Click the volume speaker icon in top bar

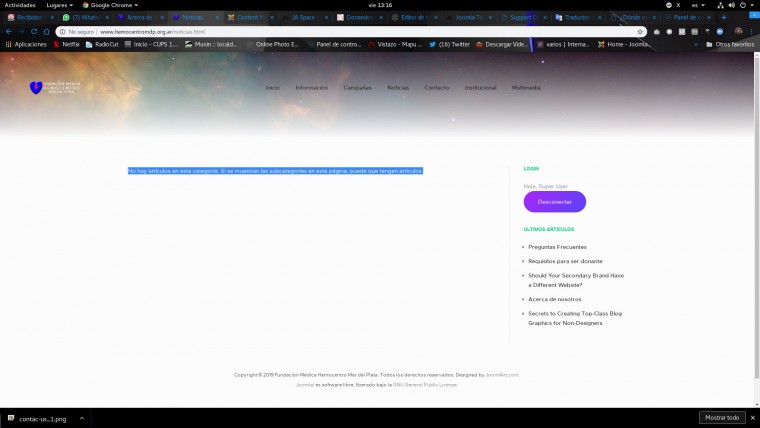point(731,5)
